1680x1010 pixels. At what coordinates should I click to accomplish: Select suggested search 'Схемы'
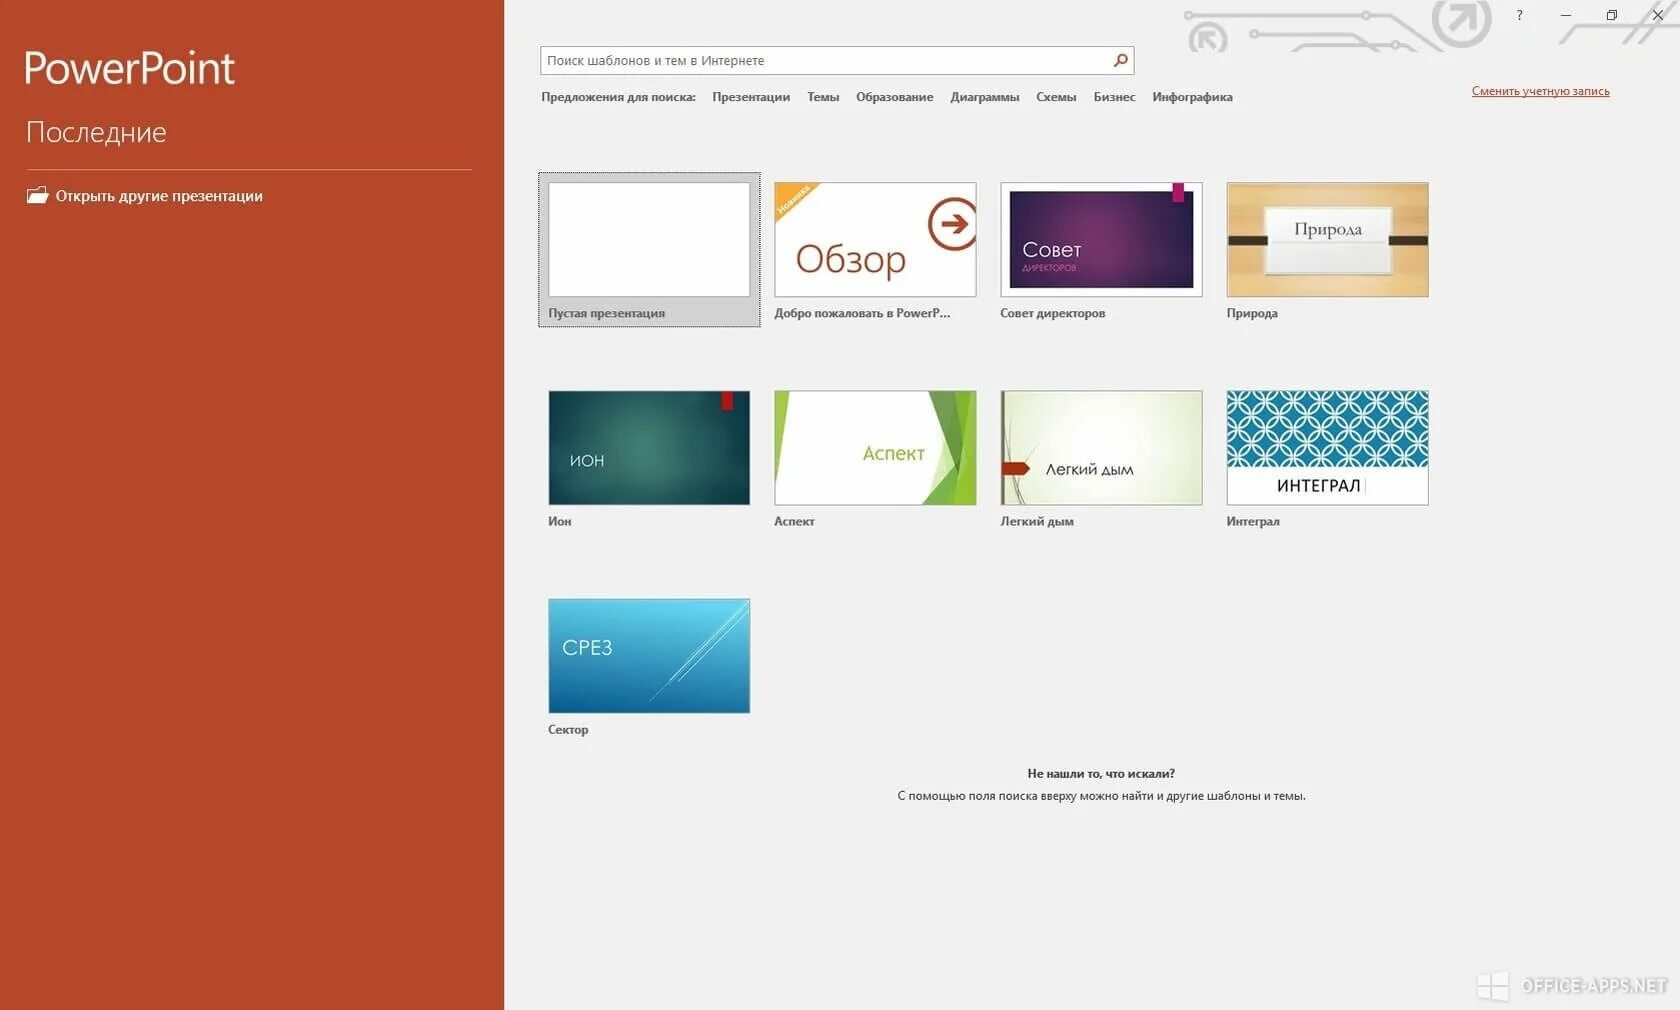(x=1056, y=97)
